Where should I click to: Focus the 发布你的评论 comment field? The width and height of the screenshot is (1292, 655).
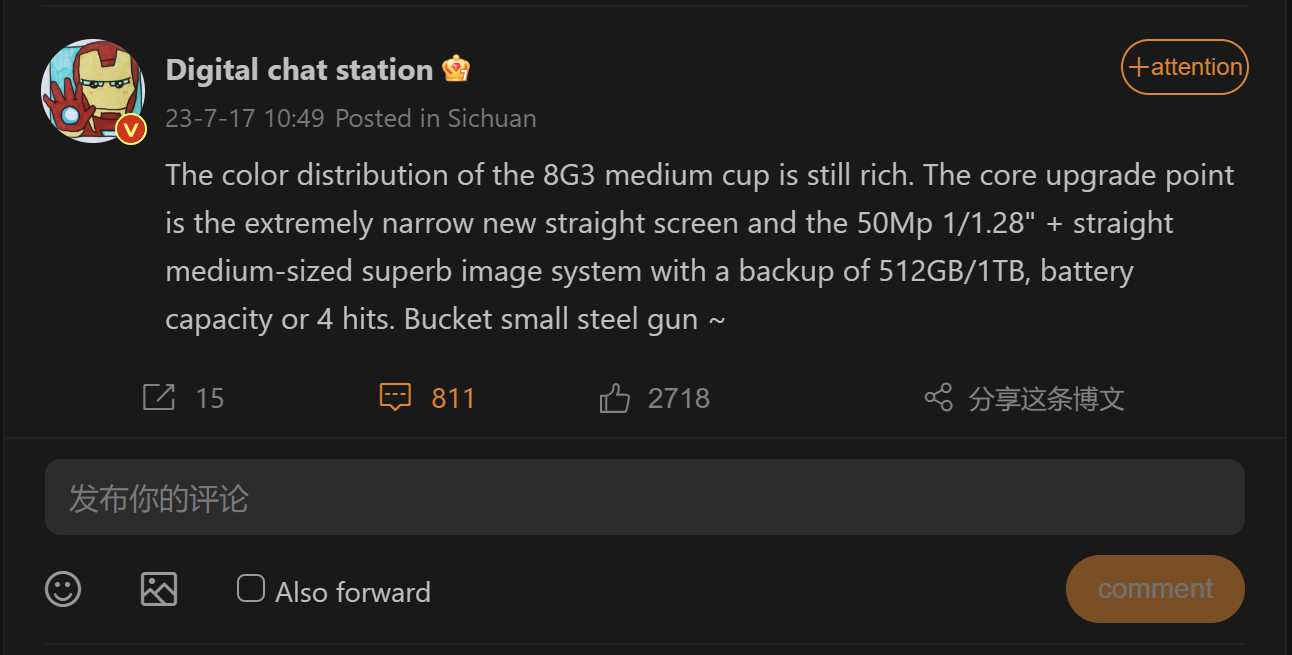coord(644,497)
